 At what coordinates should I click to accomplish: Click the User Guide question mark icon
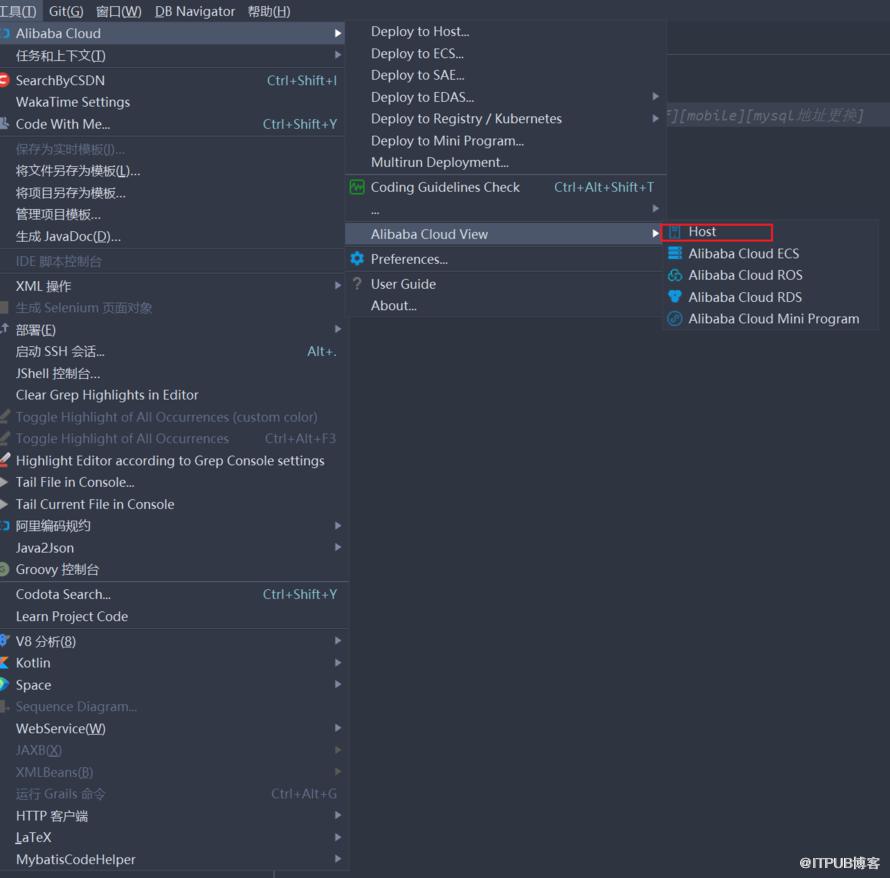357,283
